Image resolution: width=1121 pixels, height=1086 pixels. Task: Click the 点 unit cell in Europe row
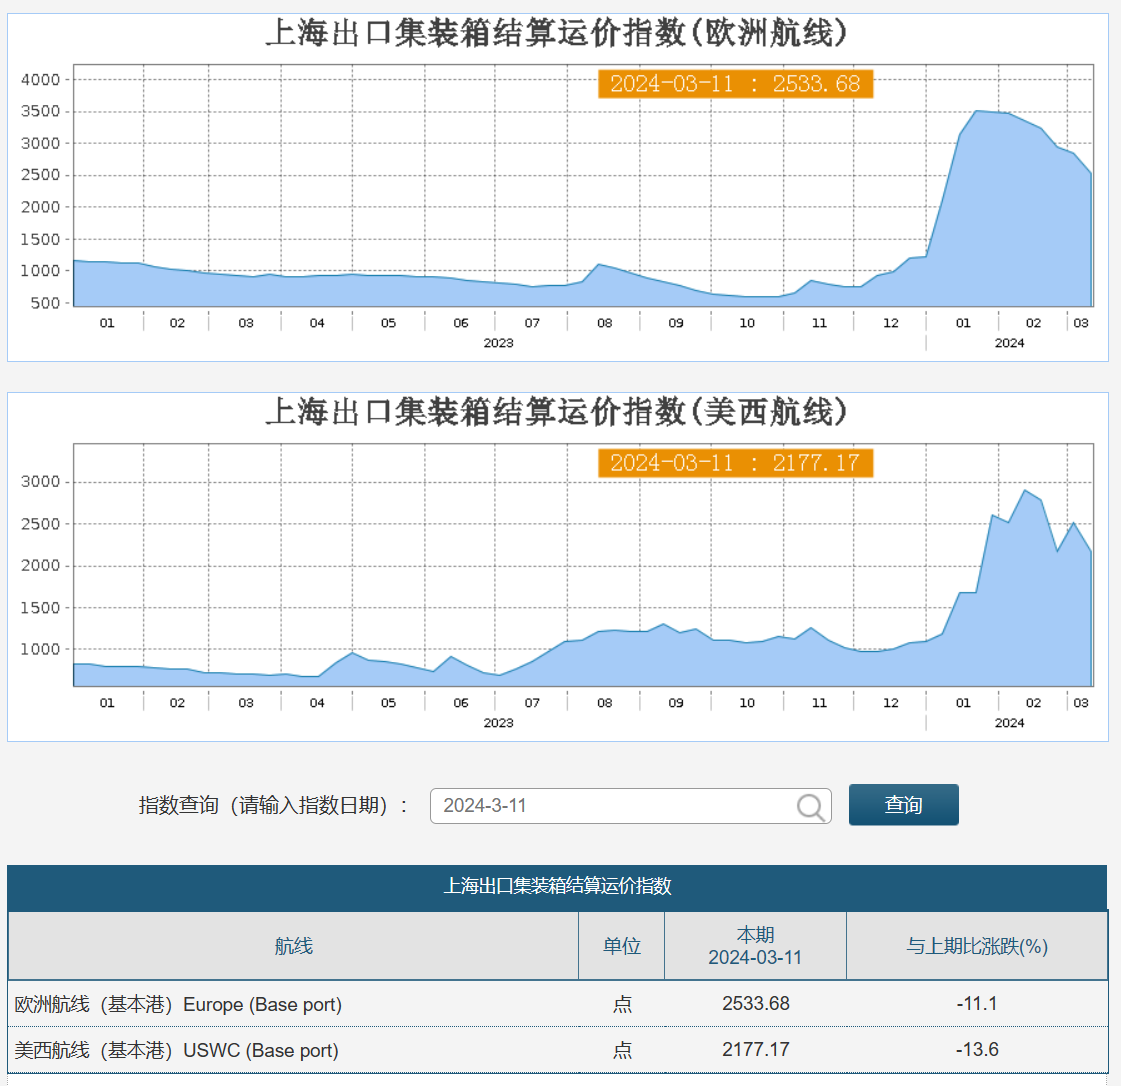coord(622,1004)
